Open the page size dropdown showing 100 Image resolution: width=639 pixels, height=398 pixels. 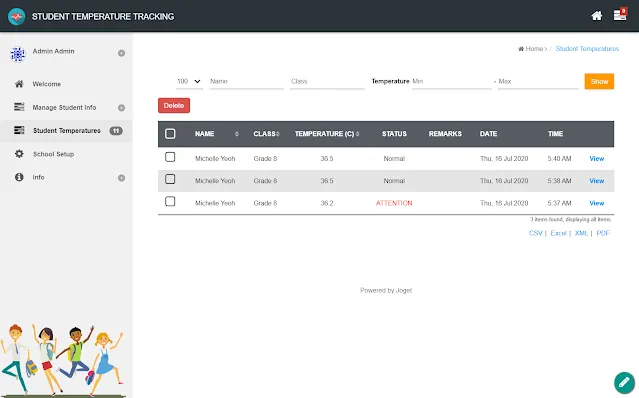point(189,81)
